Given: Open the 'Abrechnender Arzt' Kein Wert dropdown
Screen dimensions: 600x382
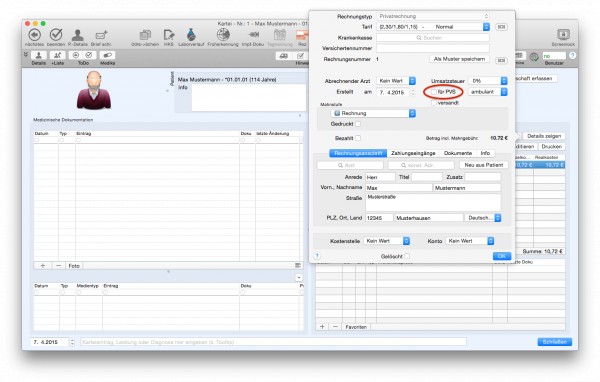Looking at the screenshot, I should pyautogui.click(x=396, y=81).
